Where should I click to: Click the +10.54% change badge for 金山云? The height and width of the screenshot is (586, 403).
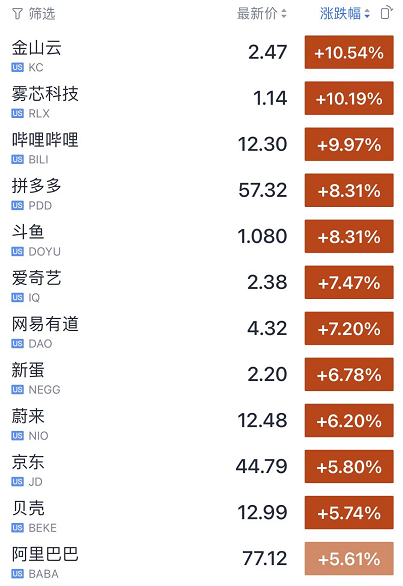point(349,52)
